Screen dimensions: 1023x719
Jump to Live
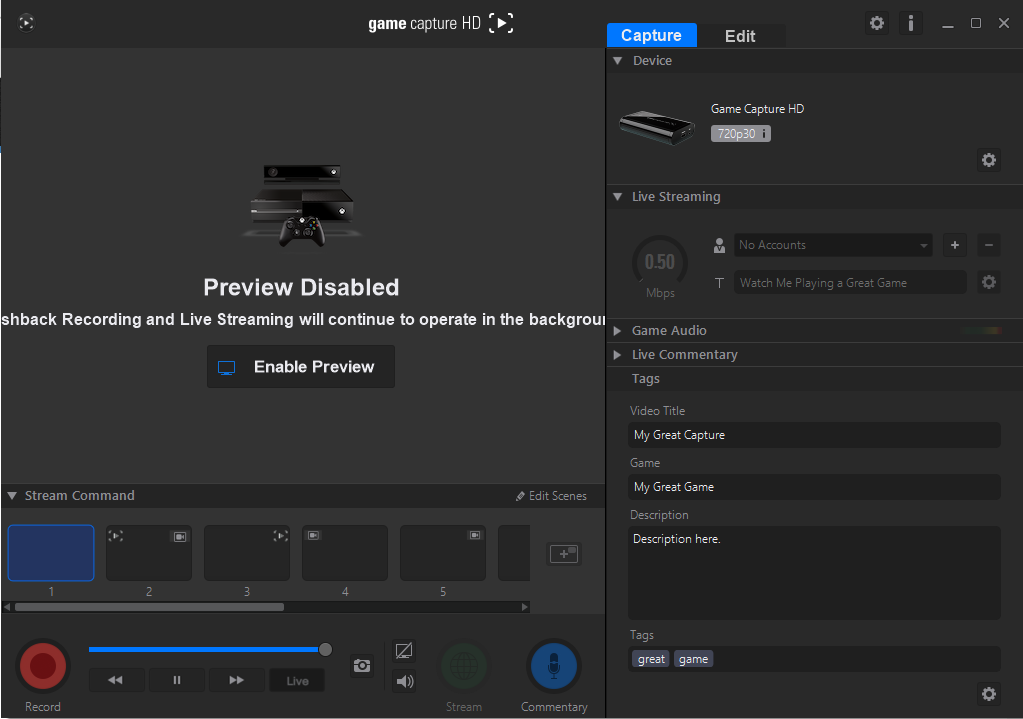click(x=297, y=681)
